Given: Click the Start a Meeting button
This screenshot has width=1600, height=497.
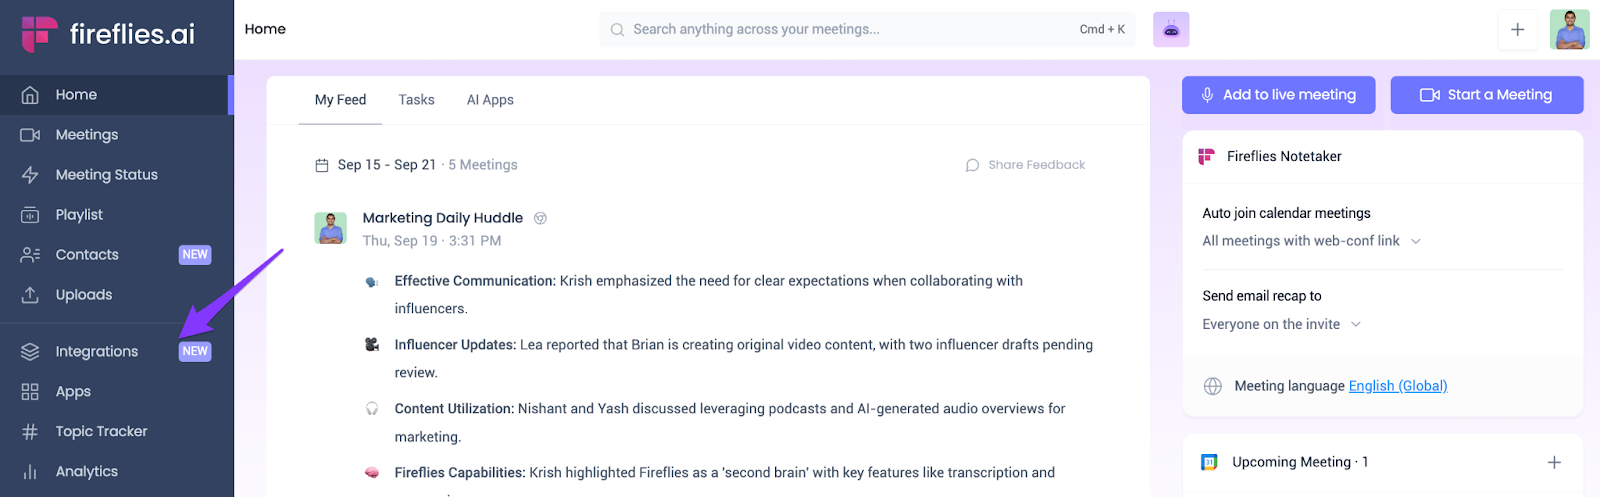Looking at the screenshot, I should click(x=1486, y=95).
